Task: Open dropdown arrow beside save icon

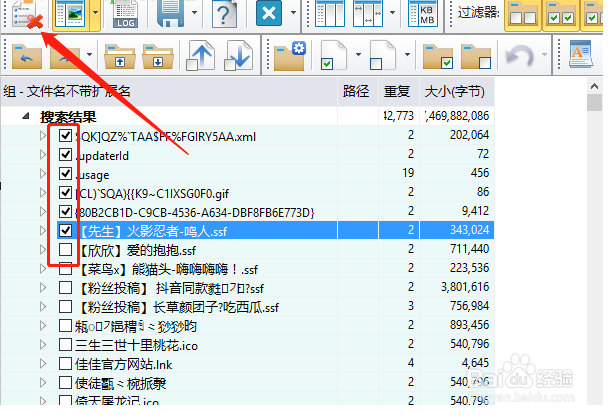Action: coord(194,13)
